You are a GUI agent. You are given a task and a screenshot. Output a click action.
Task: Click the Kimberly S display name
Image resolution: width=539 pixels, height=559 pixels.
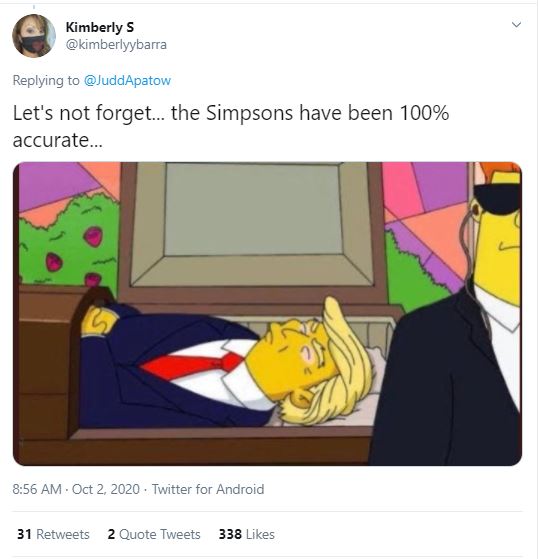[x=100, y=27]
